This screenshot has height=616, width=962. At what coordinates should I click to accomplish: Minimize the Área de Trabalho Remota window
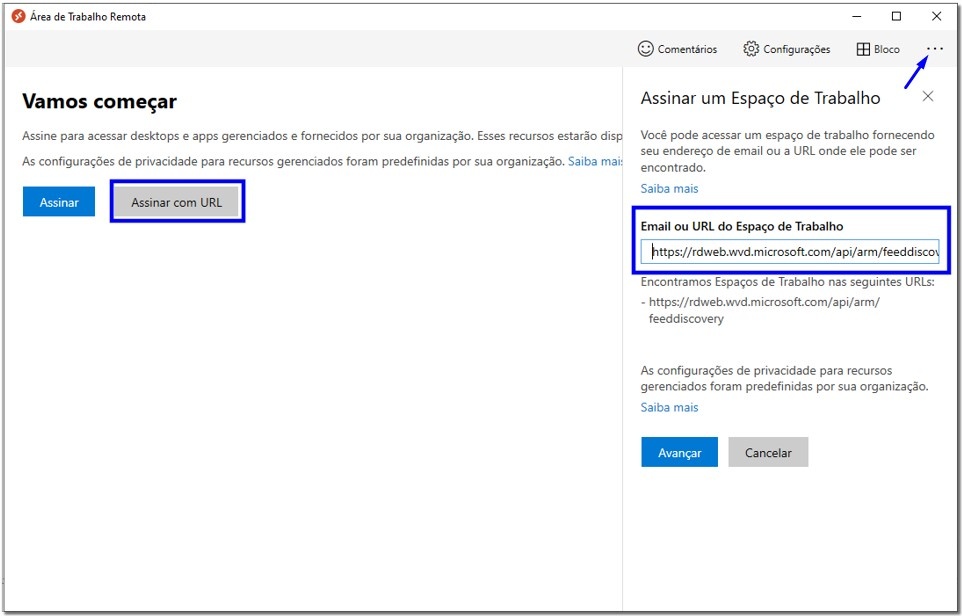[x=857, y=17]
